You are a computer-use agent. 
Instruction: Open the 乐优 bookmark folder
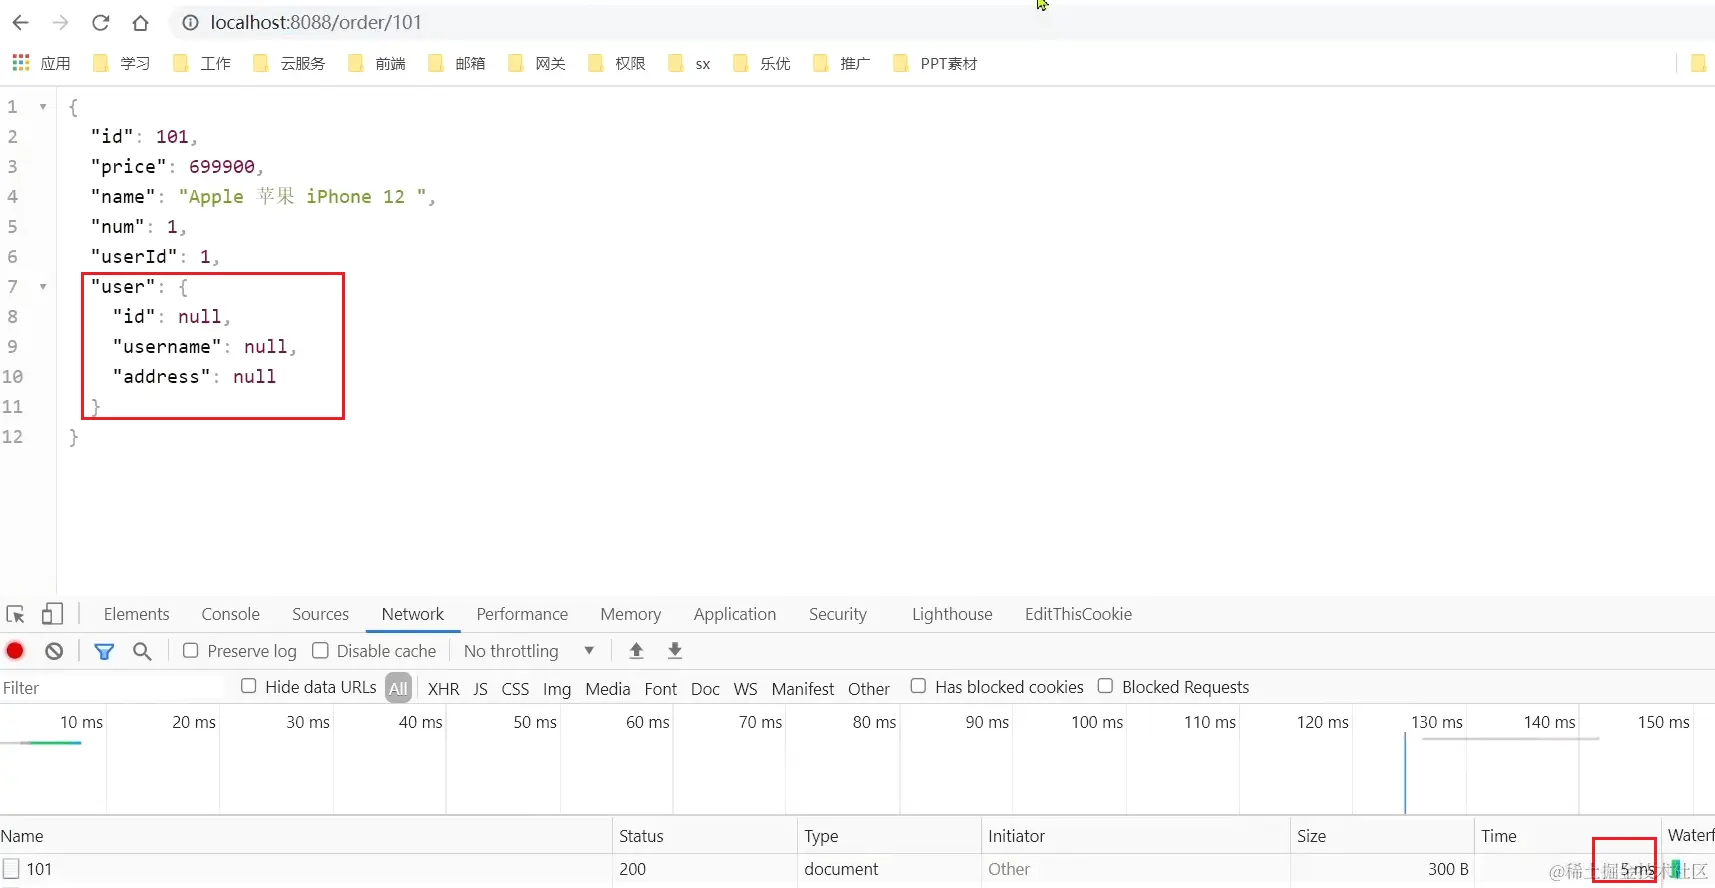[761, 63]
